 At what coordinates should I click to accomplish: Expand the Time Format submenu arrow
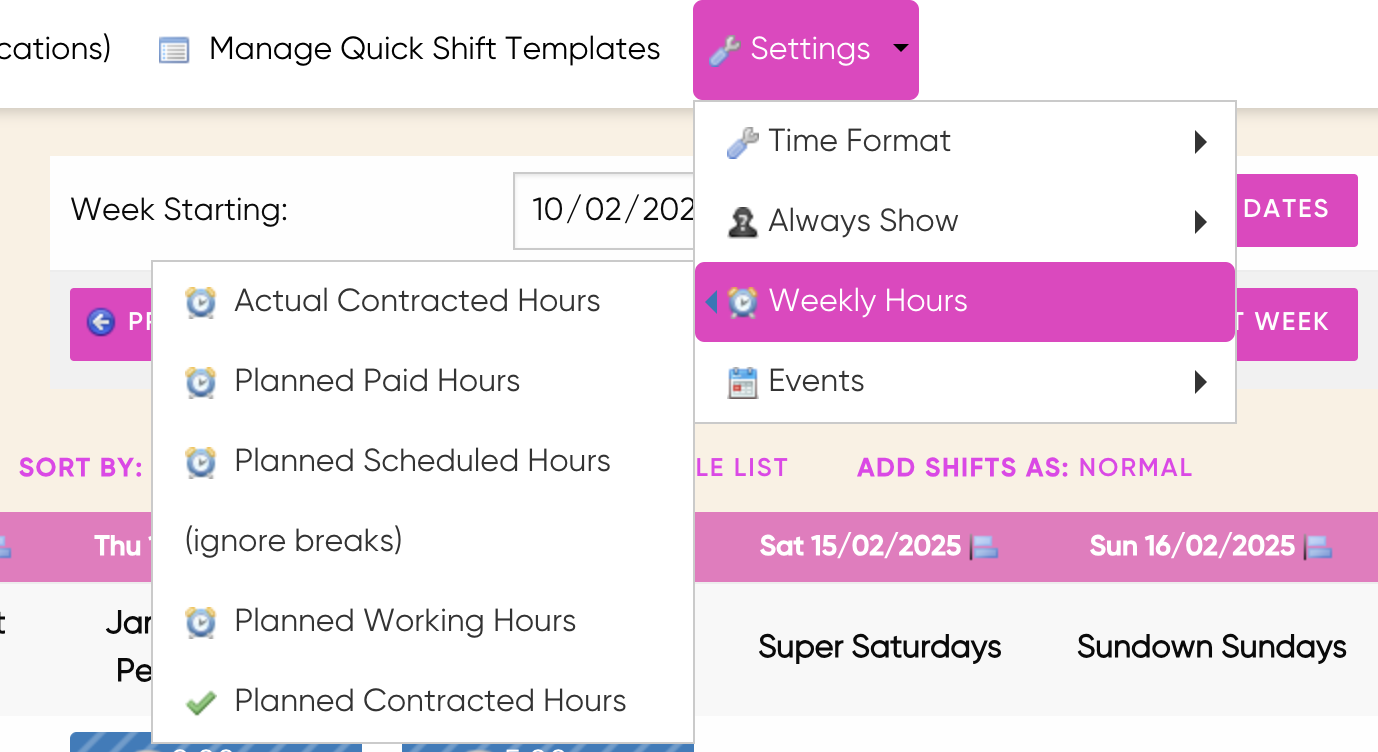pyautogui.click(x=1201, y=142)
